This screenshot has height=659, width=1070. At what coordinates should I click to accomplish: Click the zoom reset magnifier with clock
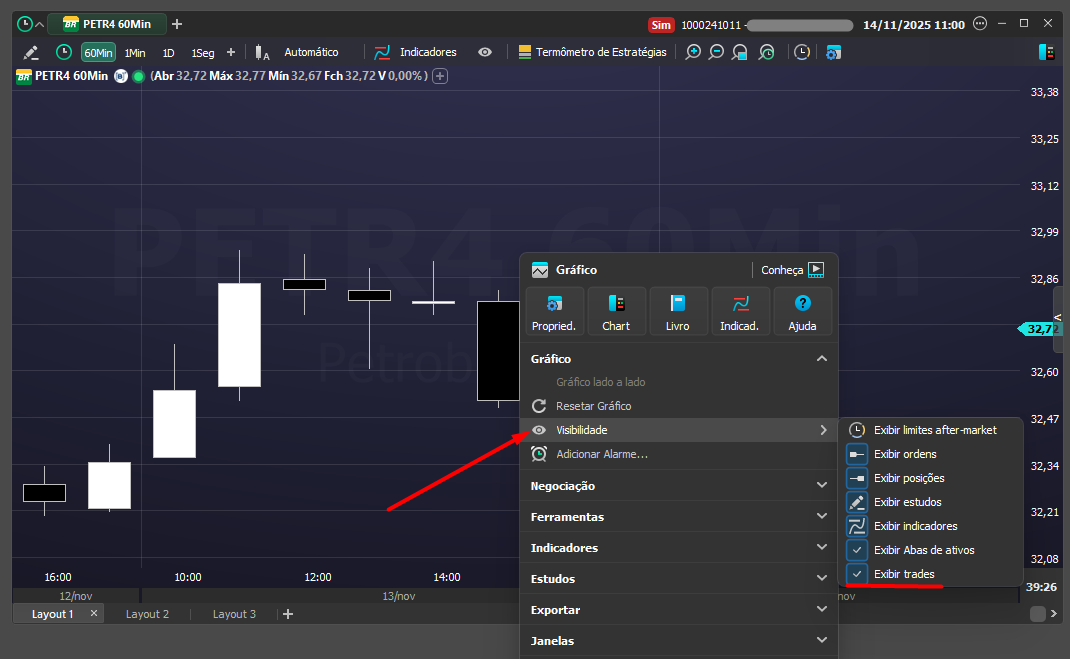point(767,53)
